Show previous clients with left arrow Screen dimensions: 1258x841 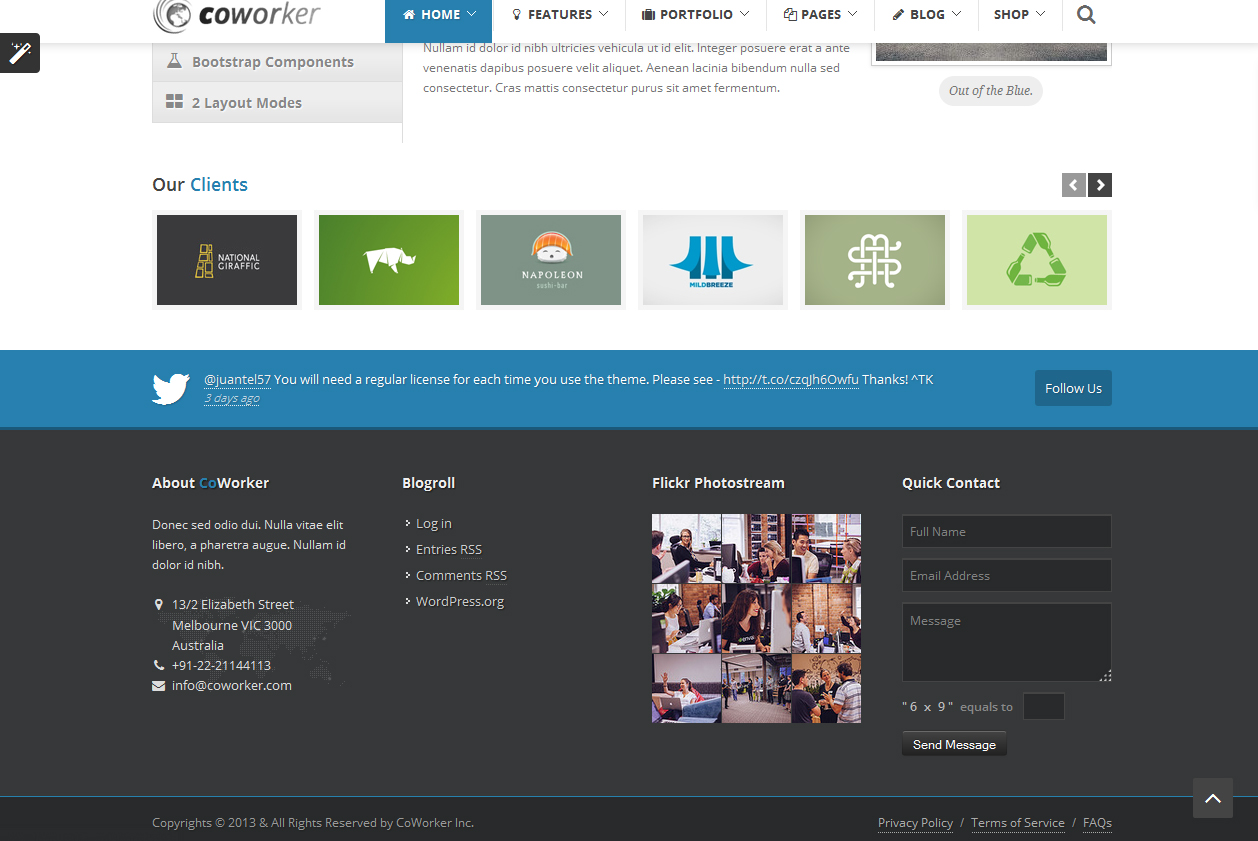1073,185
